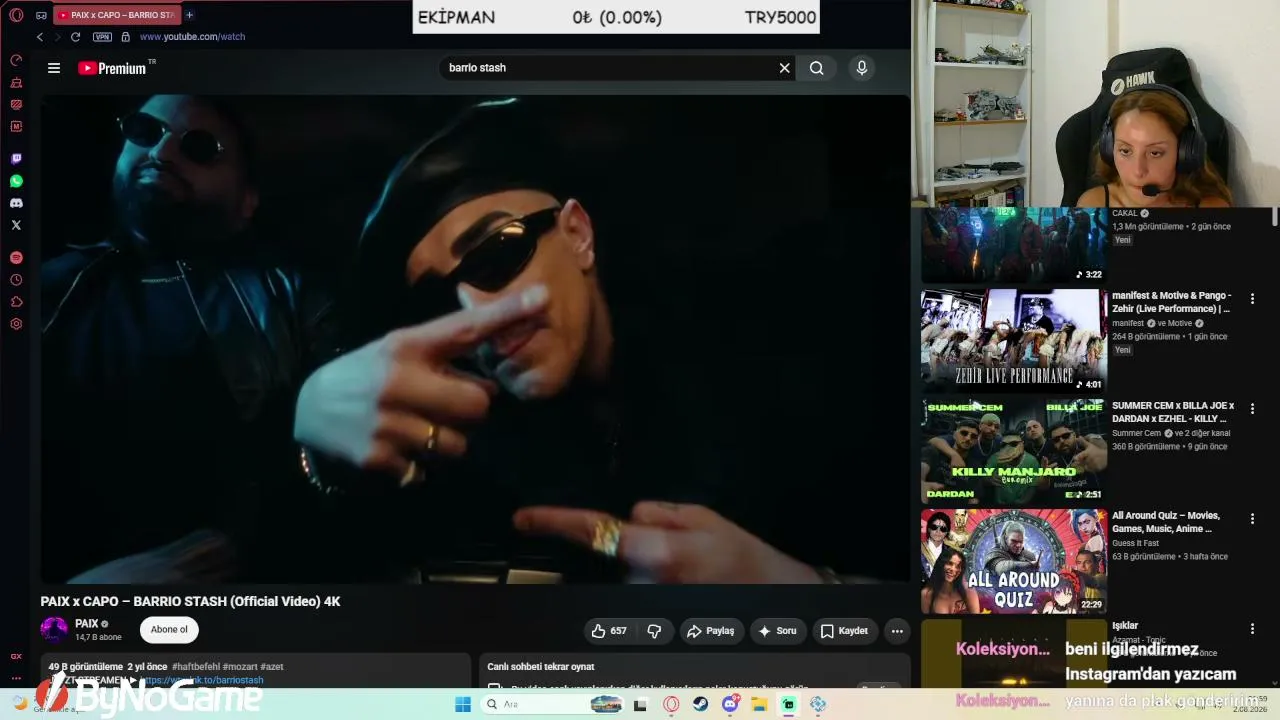Viewport: 1280px width, 720px height.
Task: Open extensions cube in sidebar
Action: click(16, 302)
